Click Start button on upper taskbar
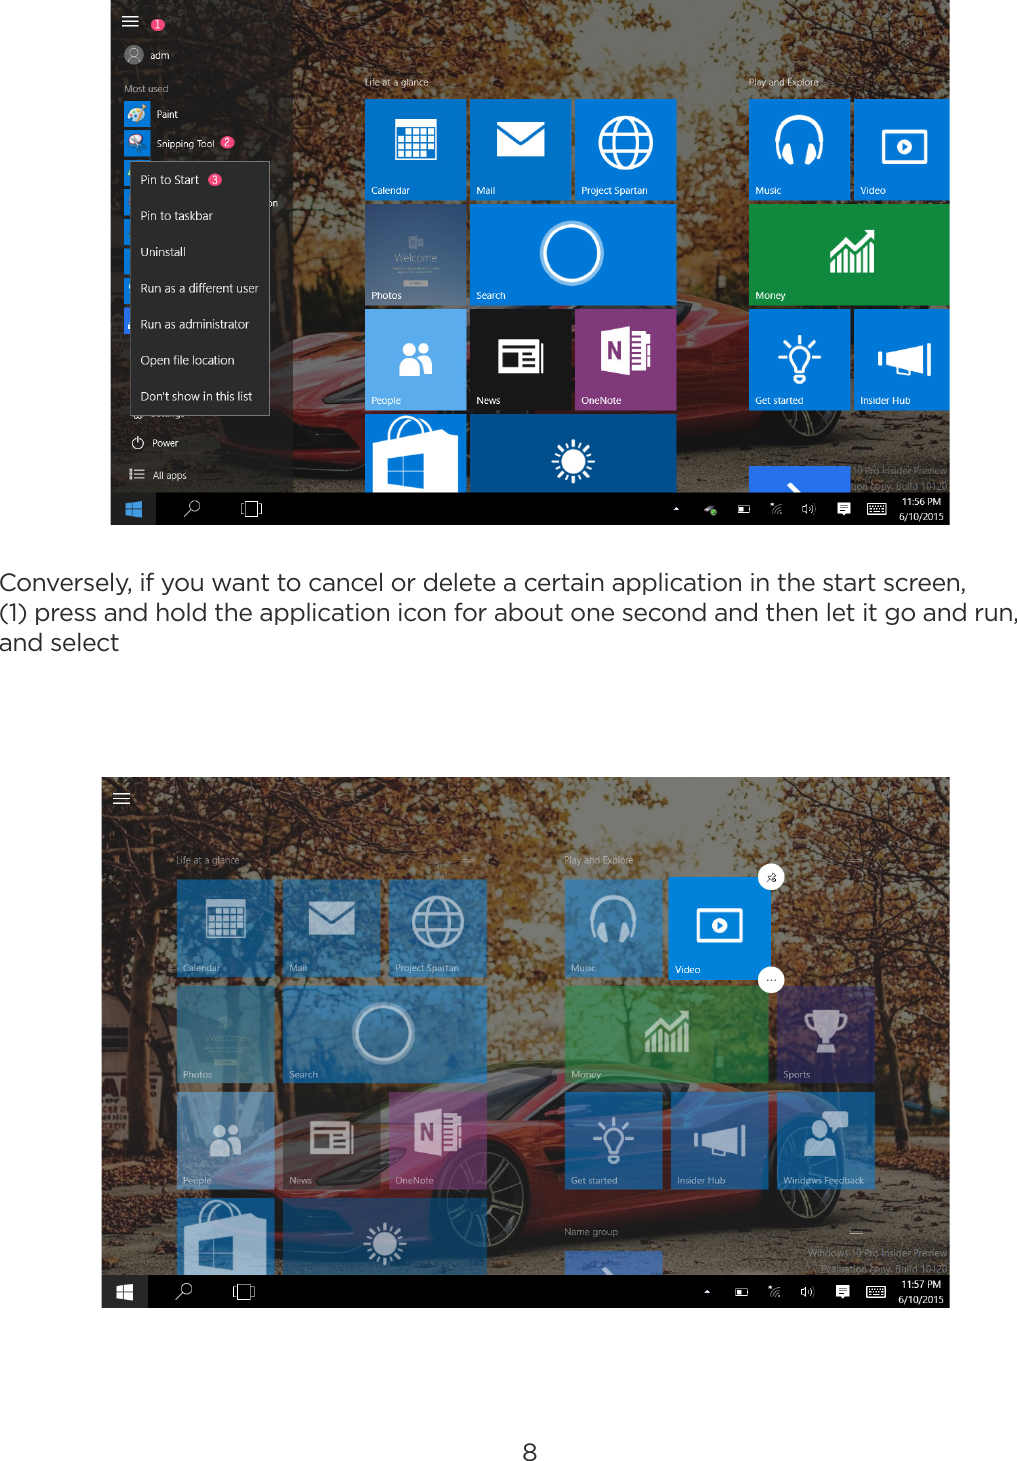Image resolution: width=1017 pixels, height=1461 pixels. 133,509
